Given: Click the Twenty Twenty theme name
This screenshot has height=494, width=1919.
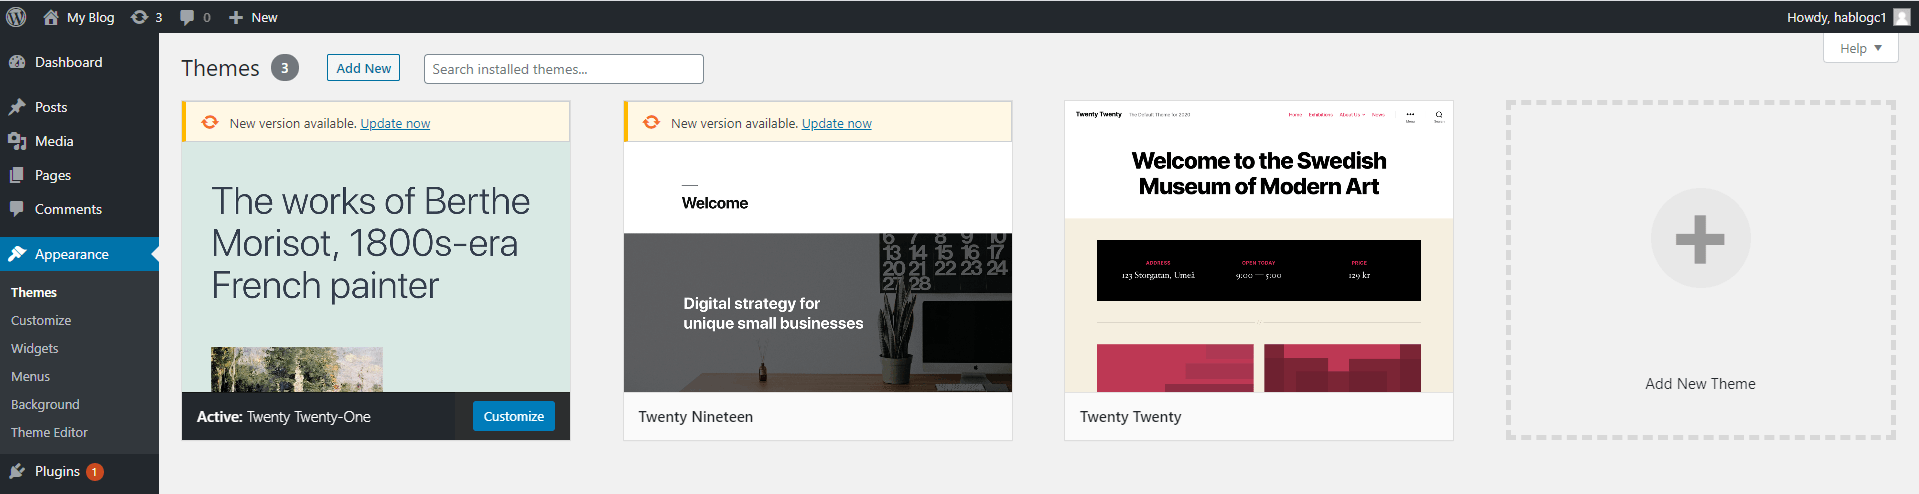Looking at the screenshot, I should tap(1130, 417).
